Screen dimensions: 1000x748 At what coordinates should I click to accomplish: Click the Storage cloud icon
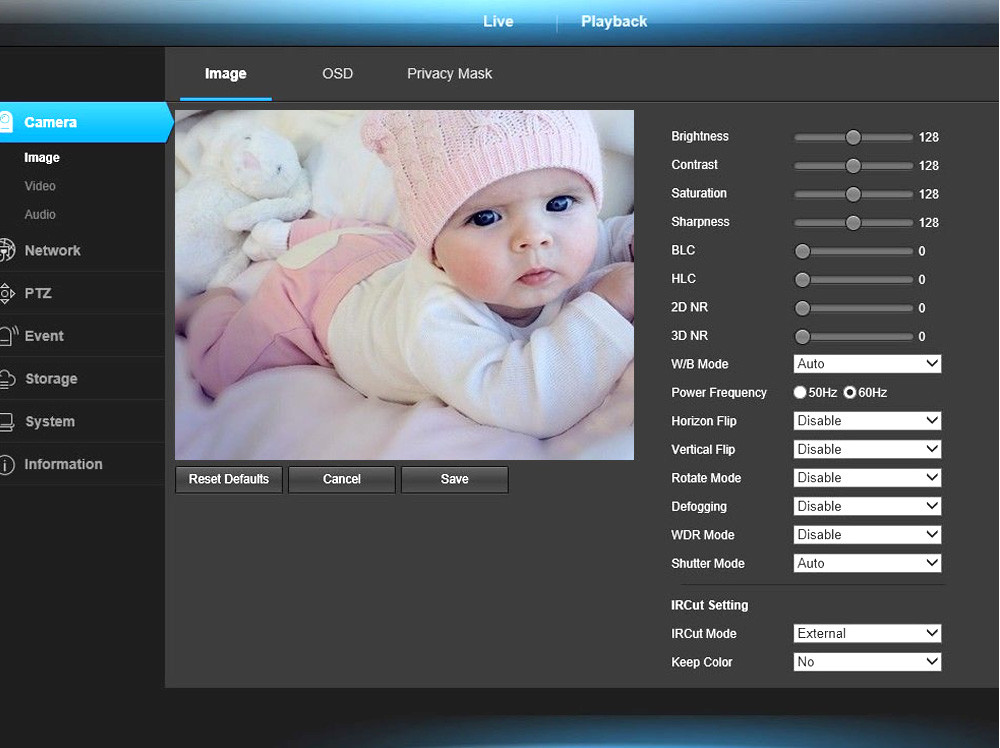(6, 379)
